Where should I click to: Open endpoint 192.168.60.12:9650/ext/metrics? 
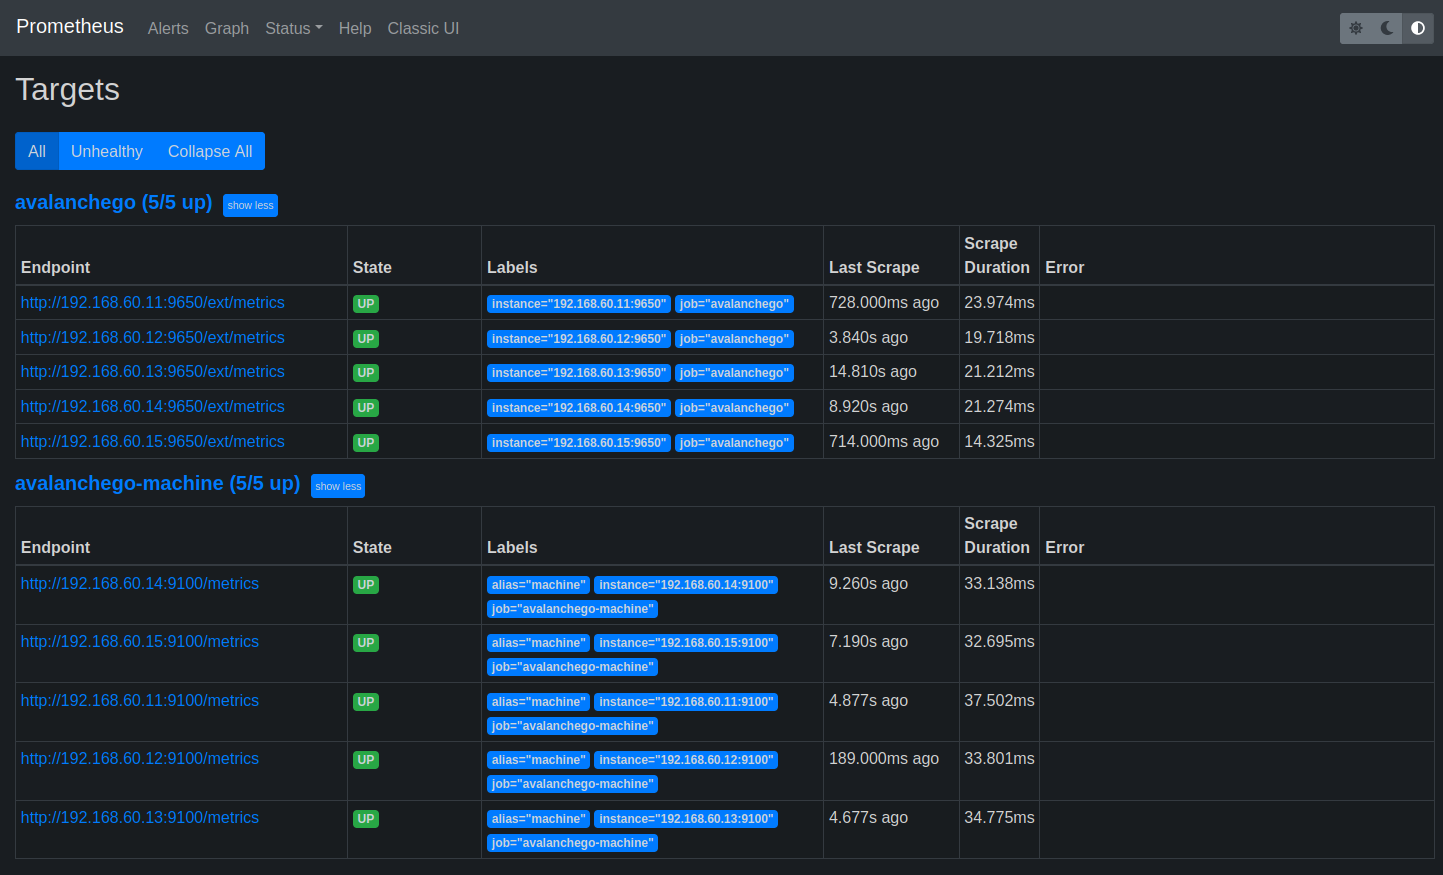[153, 338]
